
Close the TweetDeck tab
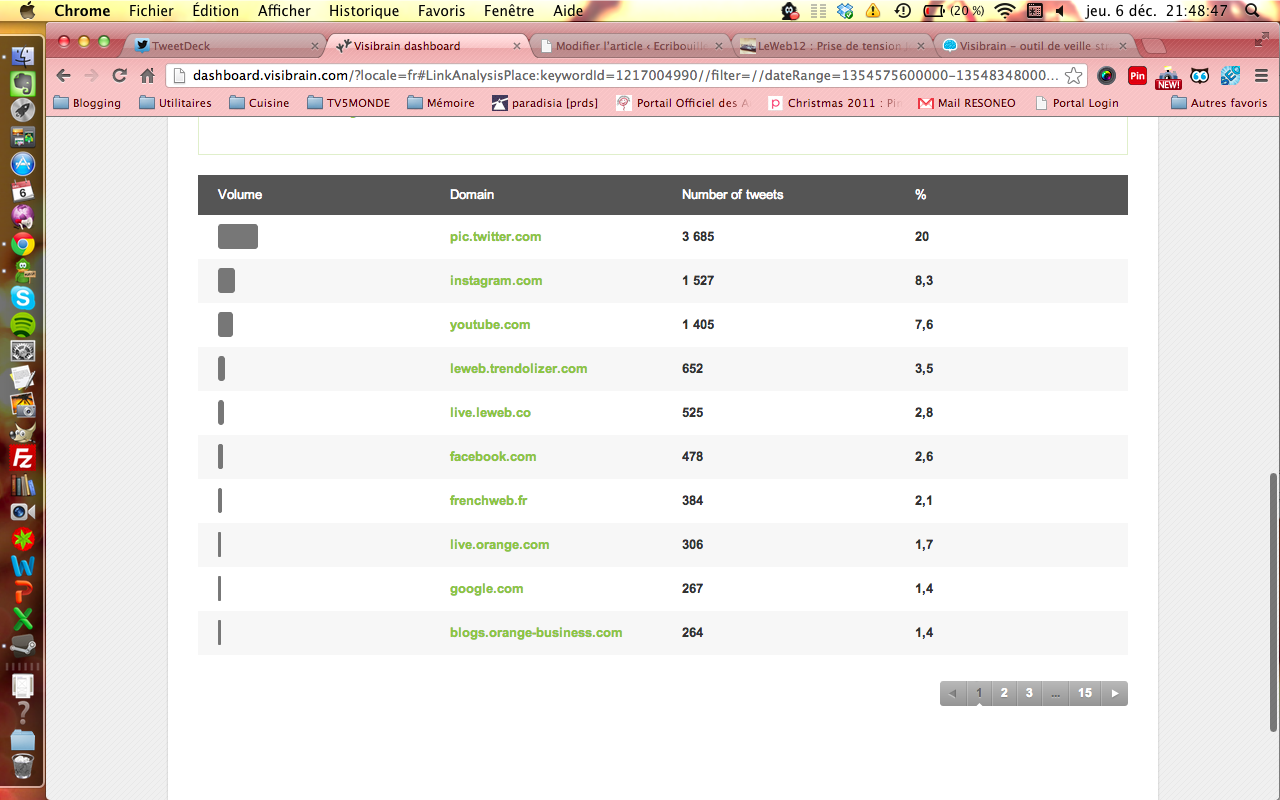[x=314, y=46]
